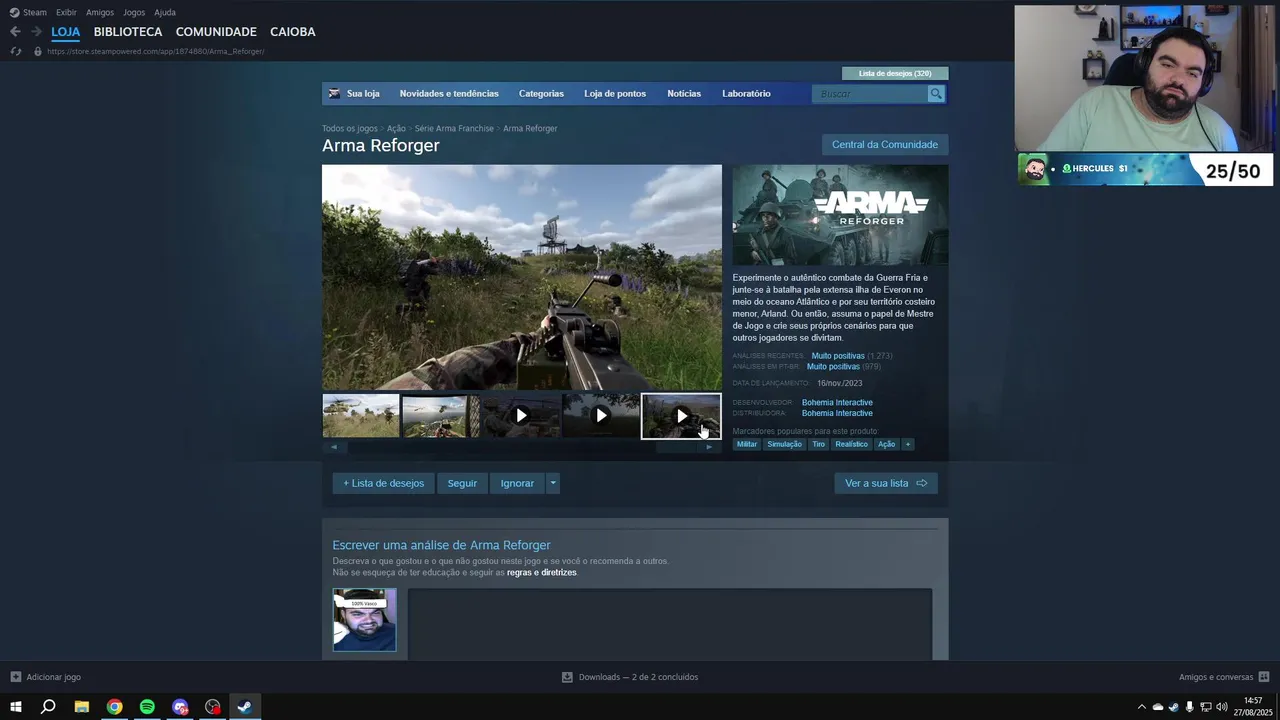The height and width of the screenshot is (720, 1280).
Task: Open Amigos e conversas panel
Action: 1224,677
